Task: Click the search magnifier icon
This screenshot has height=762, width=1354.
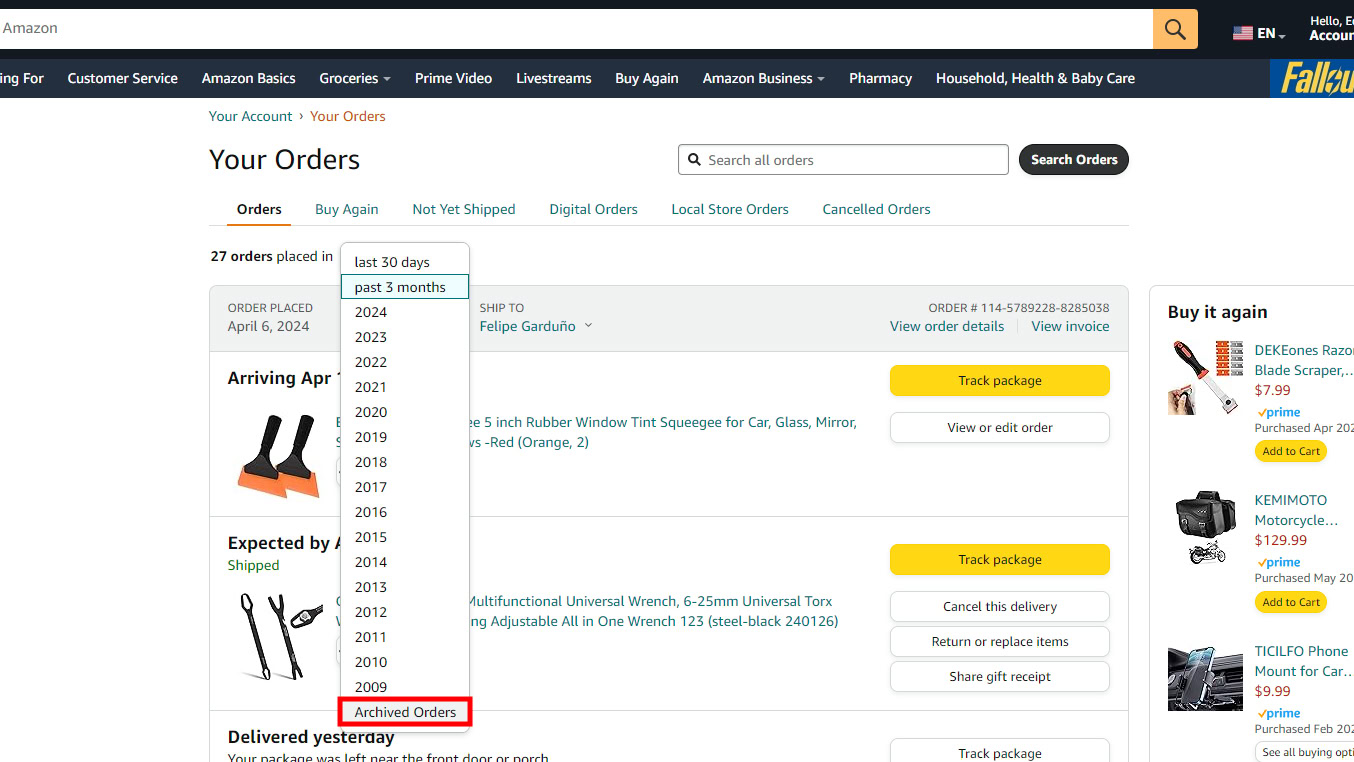Action: 1174,28
